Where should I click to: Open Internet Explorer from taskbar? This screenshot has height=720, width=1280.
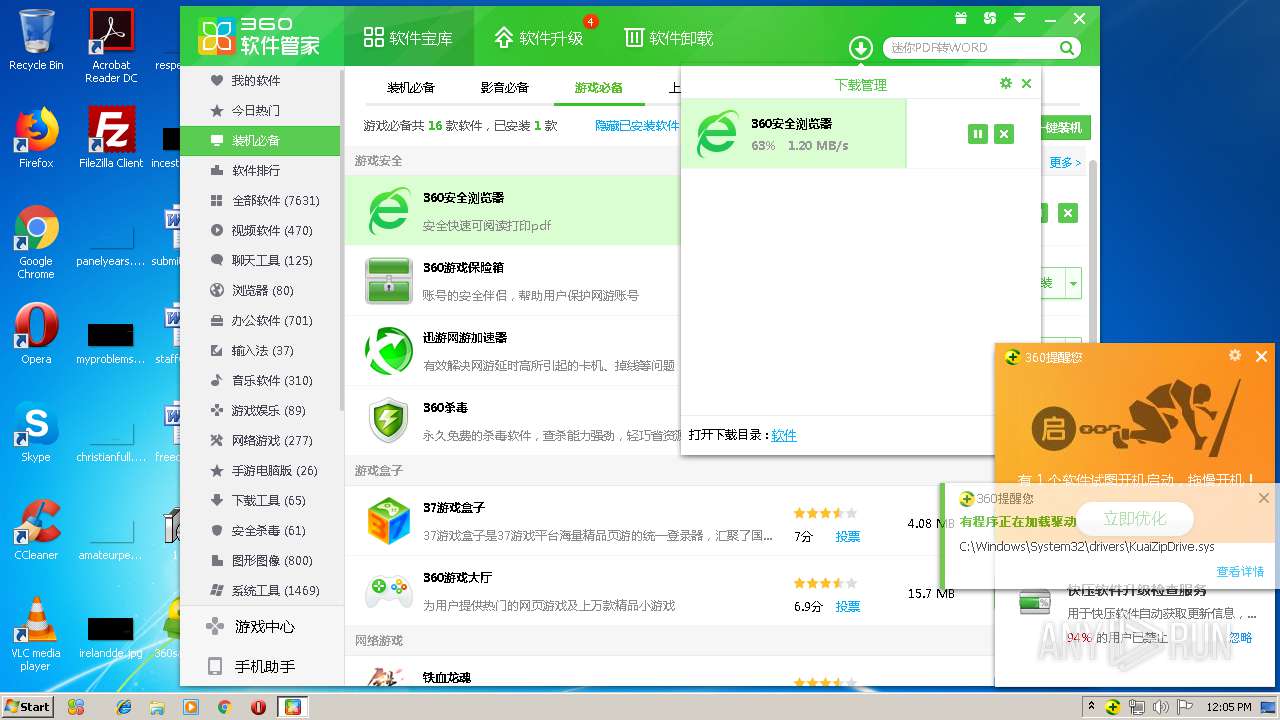[x=124, y=706]
